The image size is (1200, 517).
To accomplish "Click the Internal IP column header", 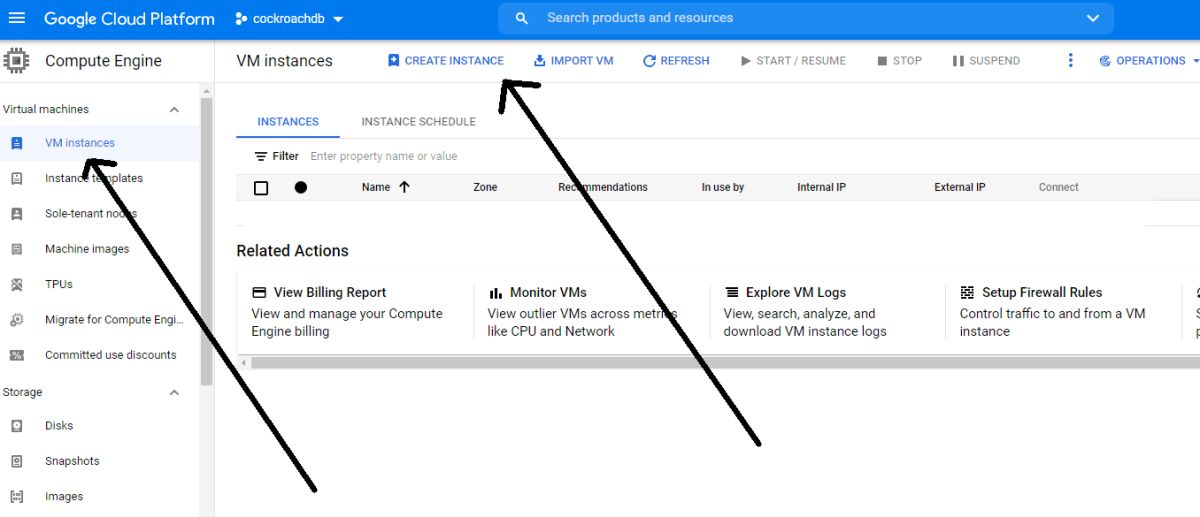I will pyautogui.click(x=822, y=187).
